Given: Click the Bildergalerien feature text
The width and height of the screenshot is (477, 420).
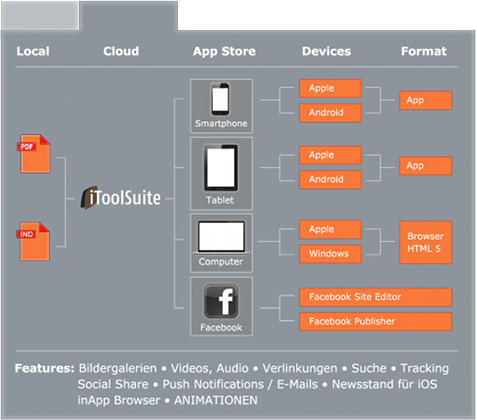Looking at the screenshot, I should pyautogui.click(x=118, y=368).
